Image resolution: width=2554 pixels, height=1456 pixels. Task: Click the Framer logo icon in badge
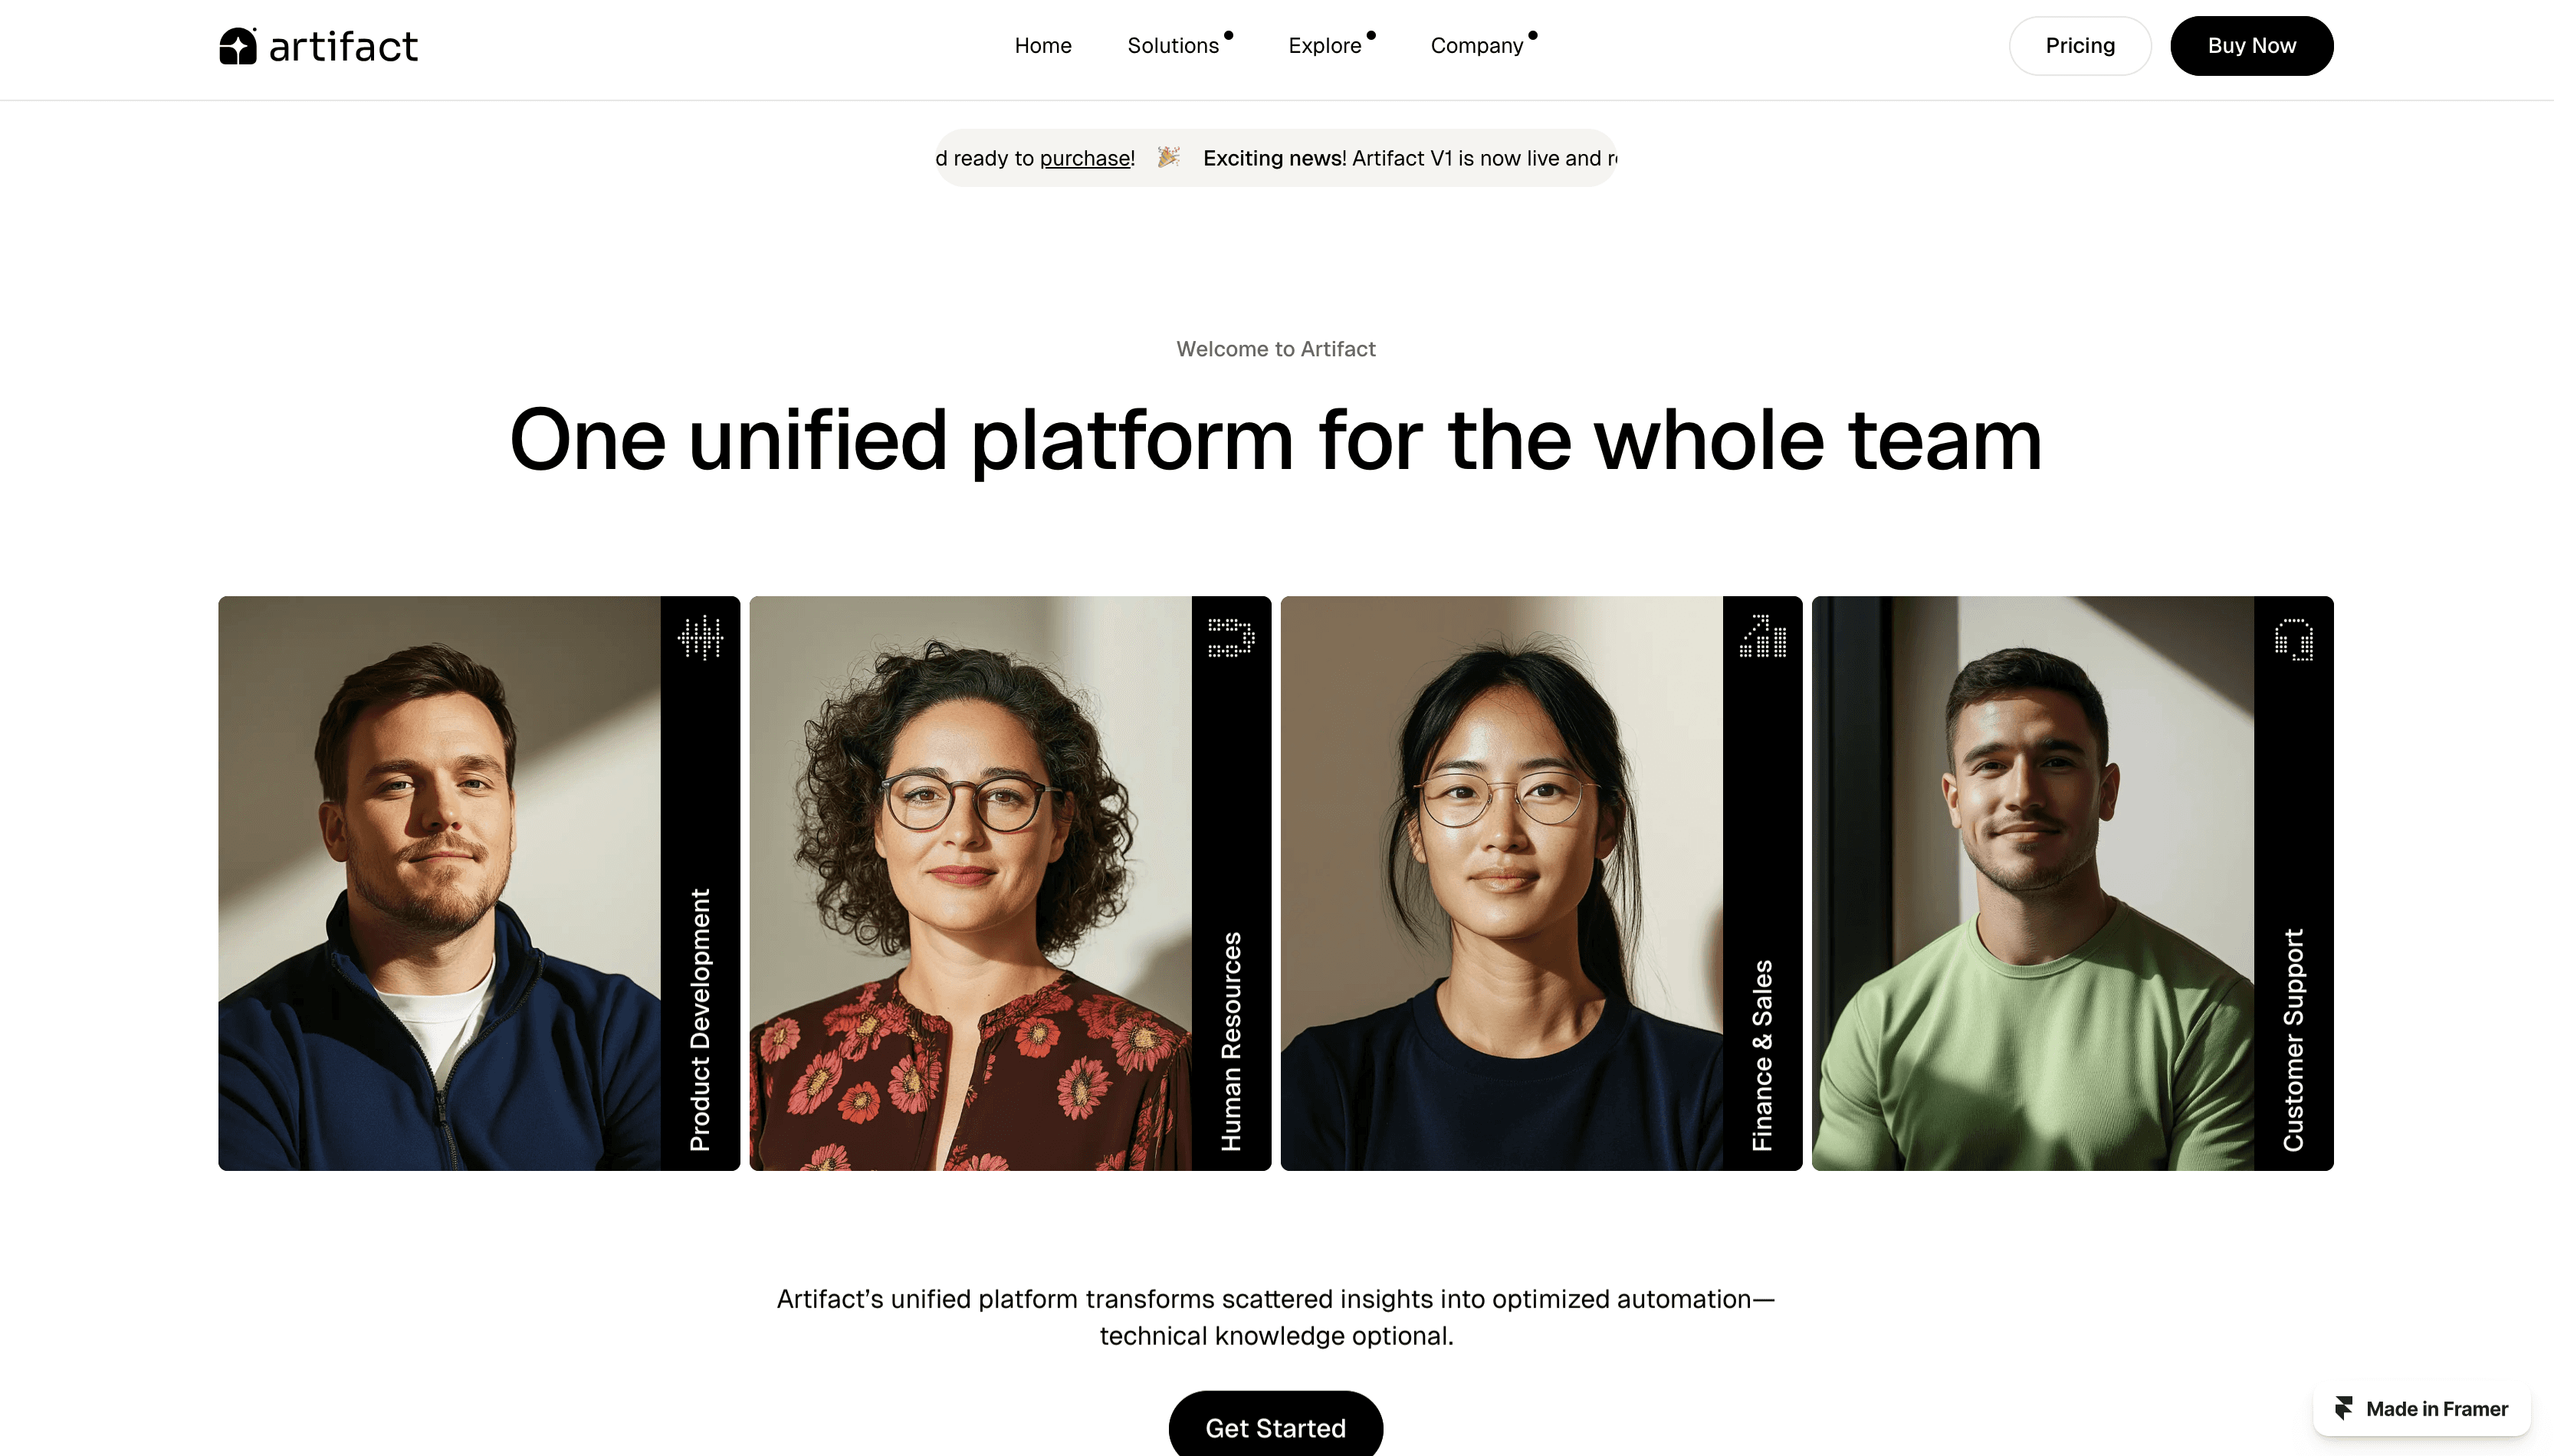click(x=2344, y=1408)
